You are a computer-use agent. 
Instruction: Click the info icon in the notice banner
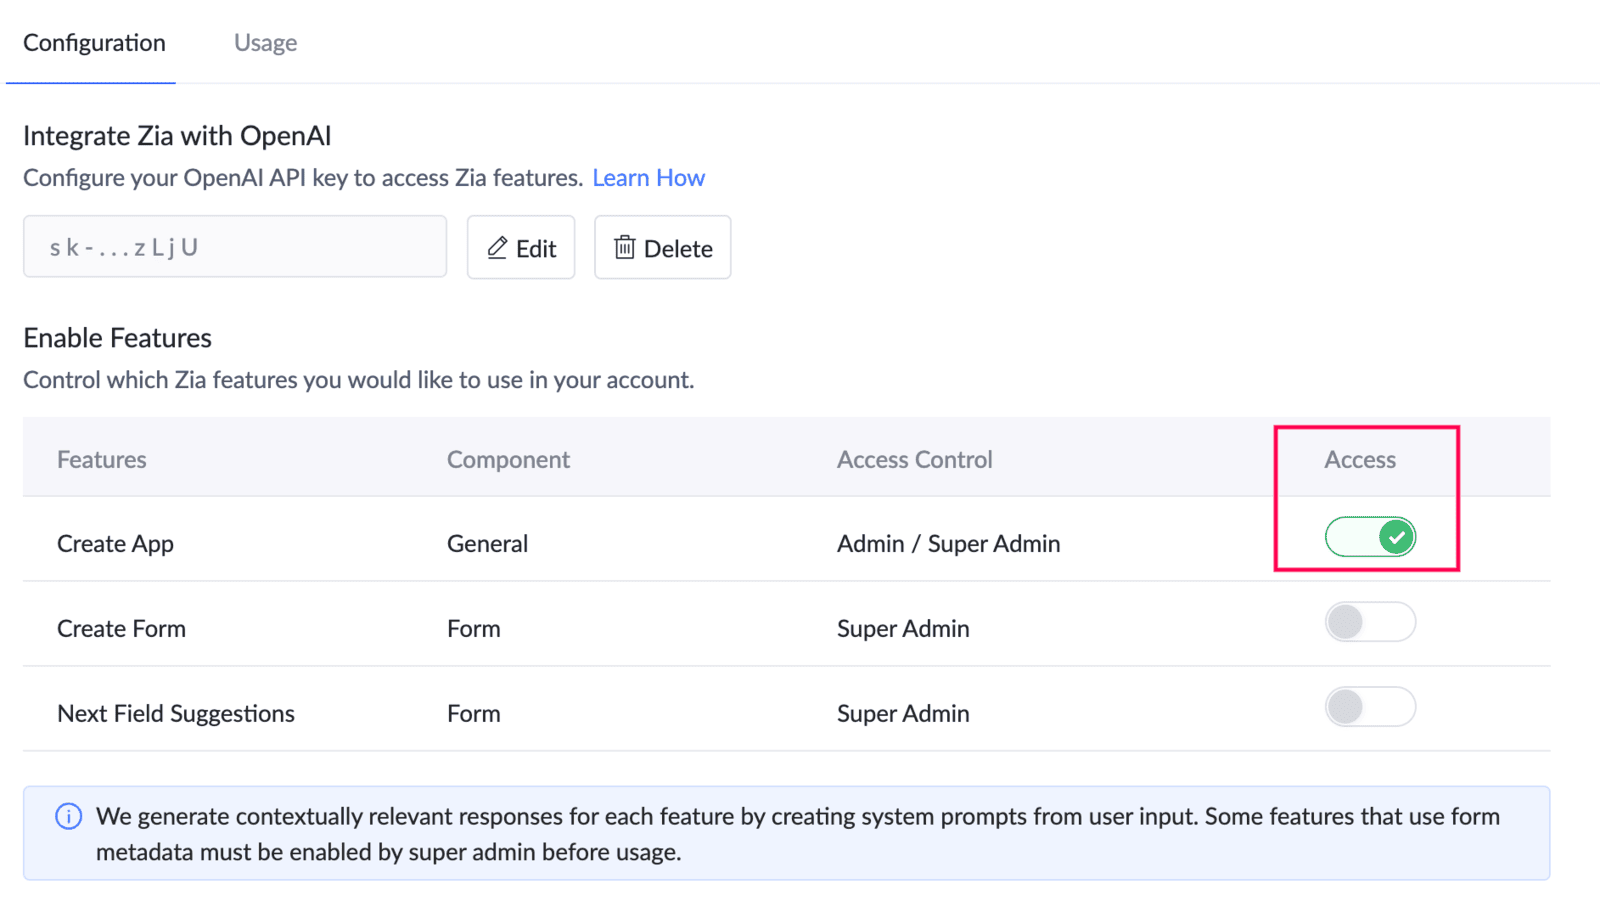click(68, 816)
